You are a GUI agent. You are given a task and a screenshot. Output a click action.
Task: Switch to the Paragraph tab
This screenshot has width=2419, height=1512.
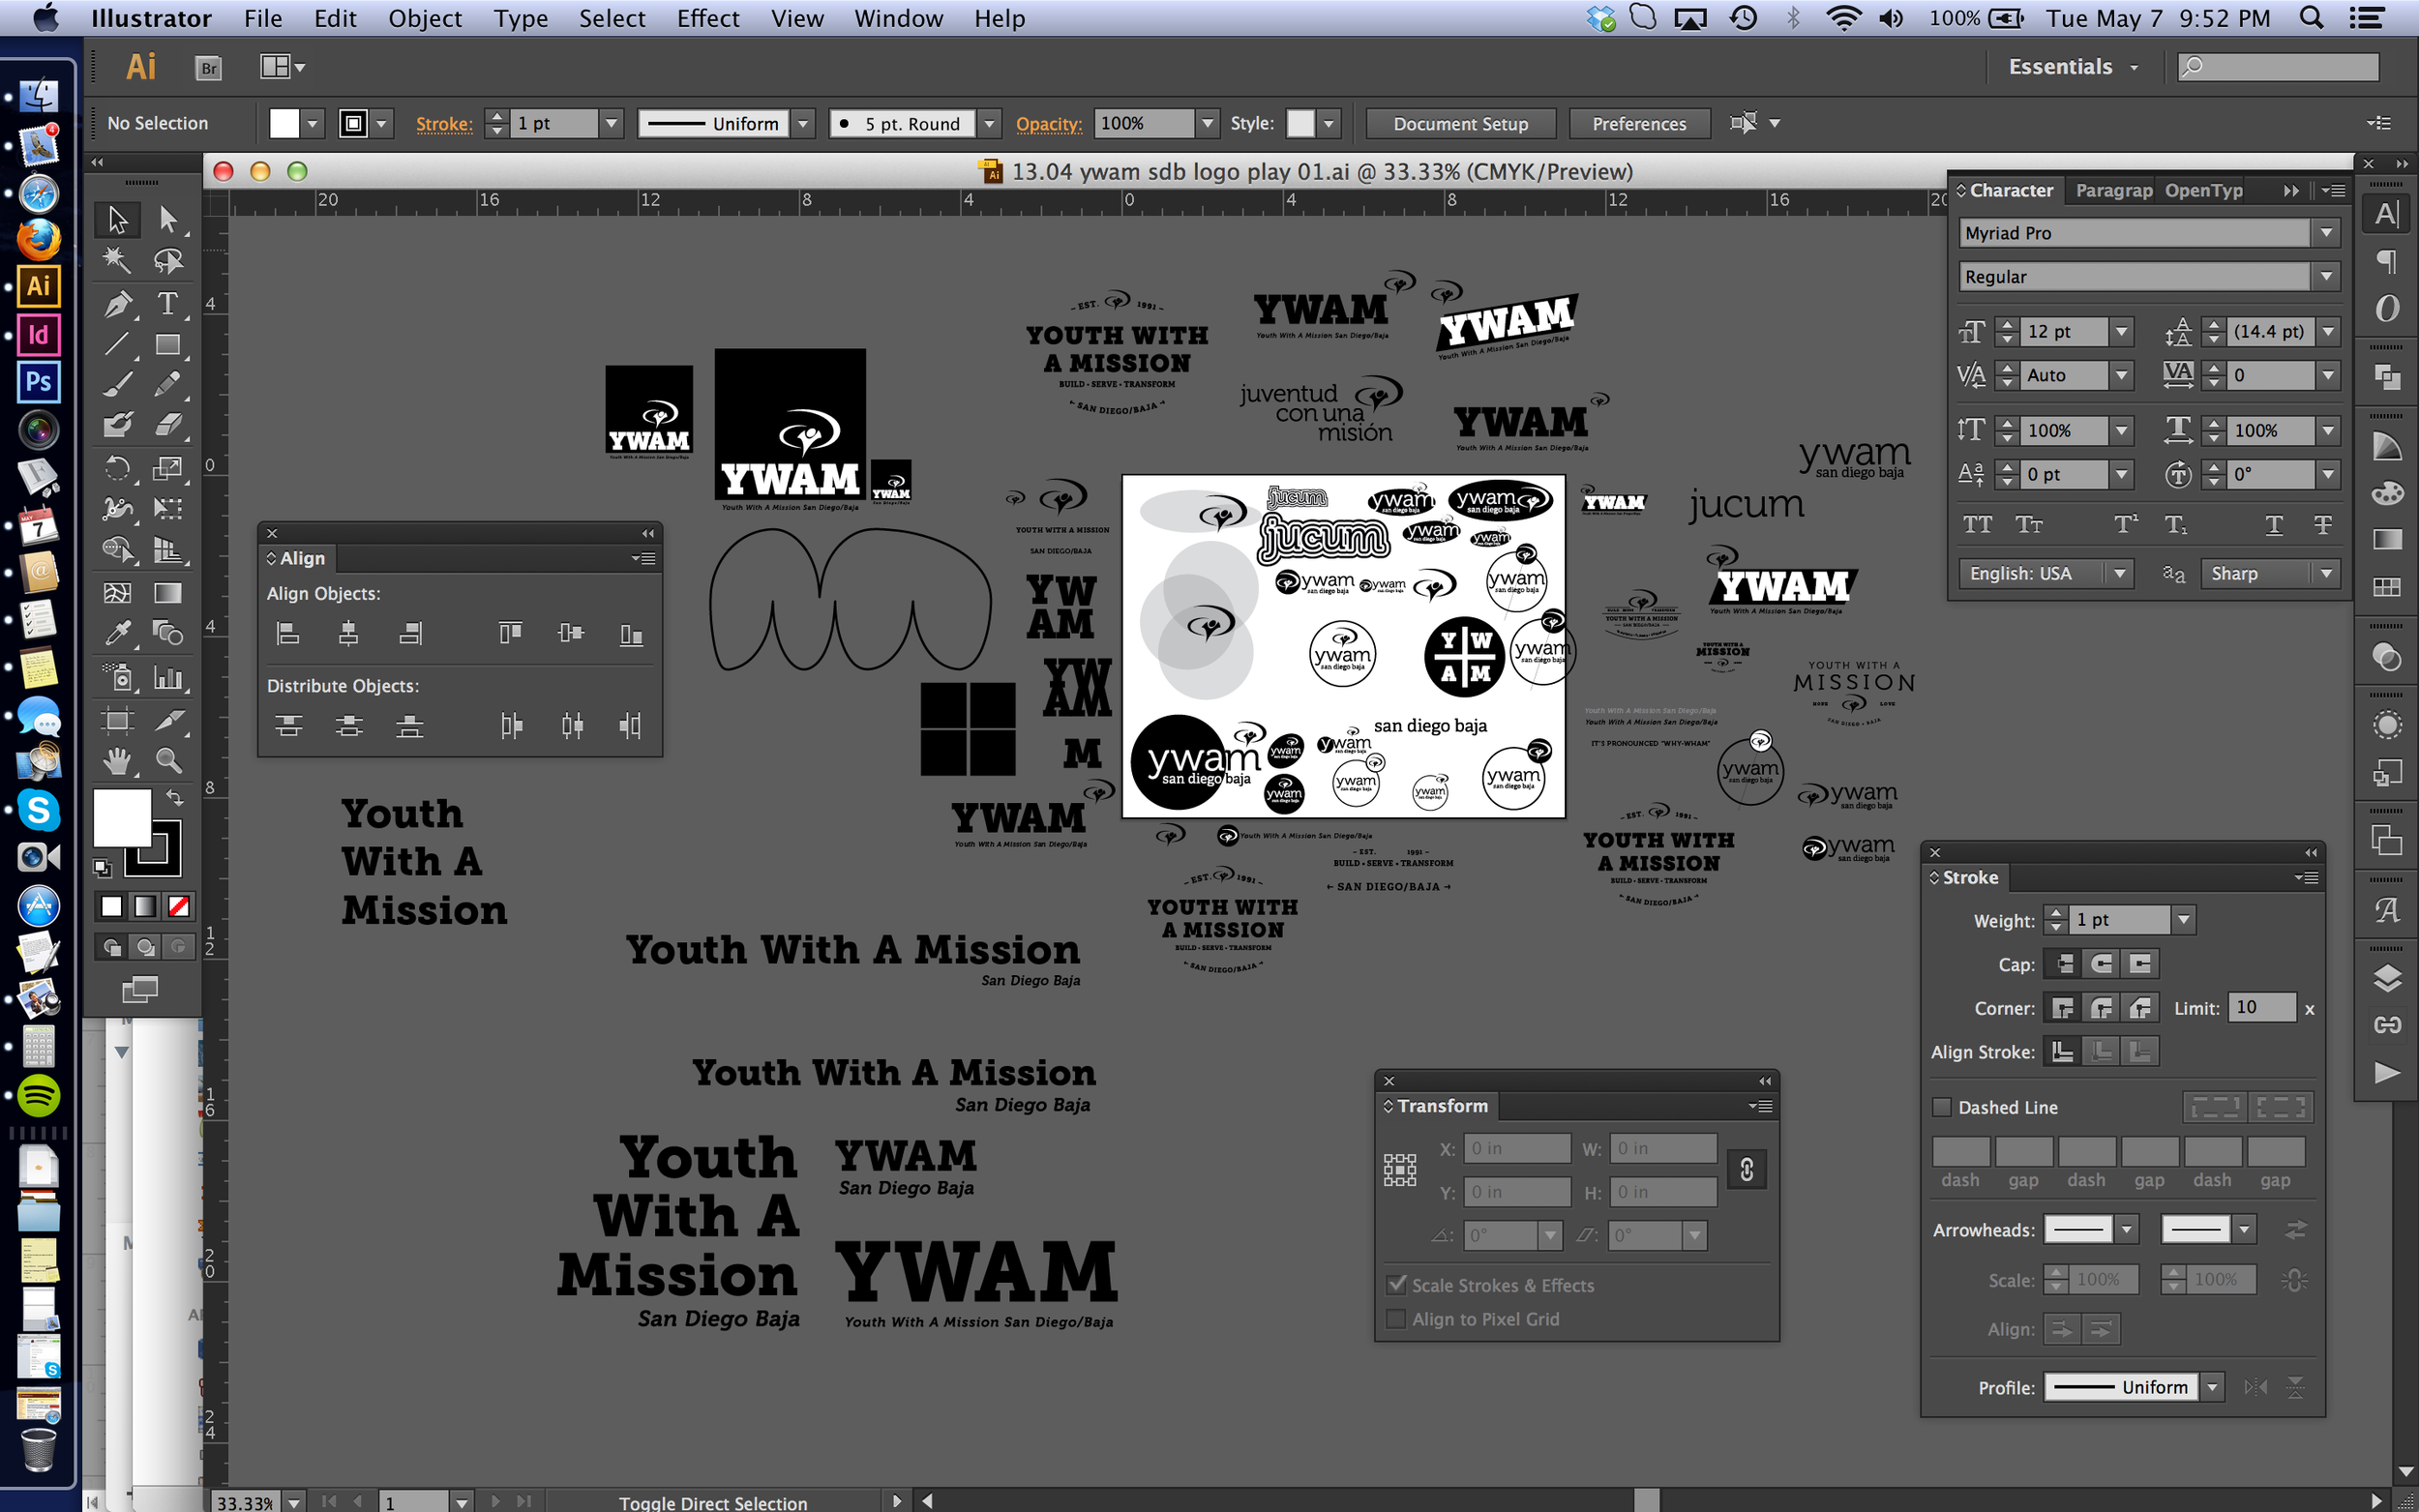(x=2113, y=190)
